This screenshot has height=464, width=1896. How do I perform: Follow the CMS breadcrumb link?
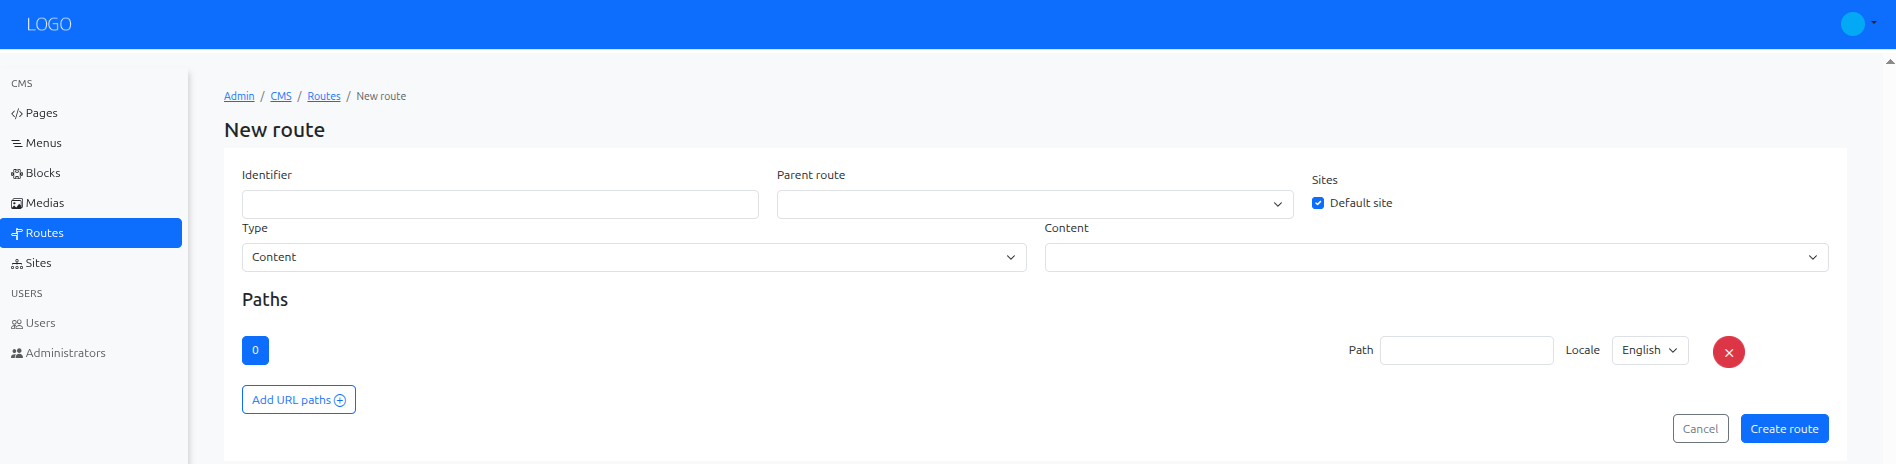[x=281, y=96]
